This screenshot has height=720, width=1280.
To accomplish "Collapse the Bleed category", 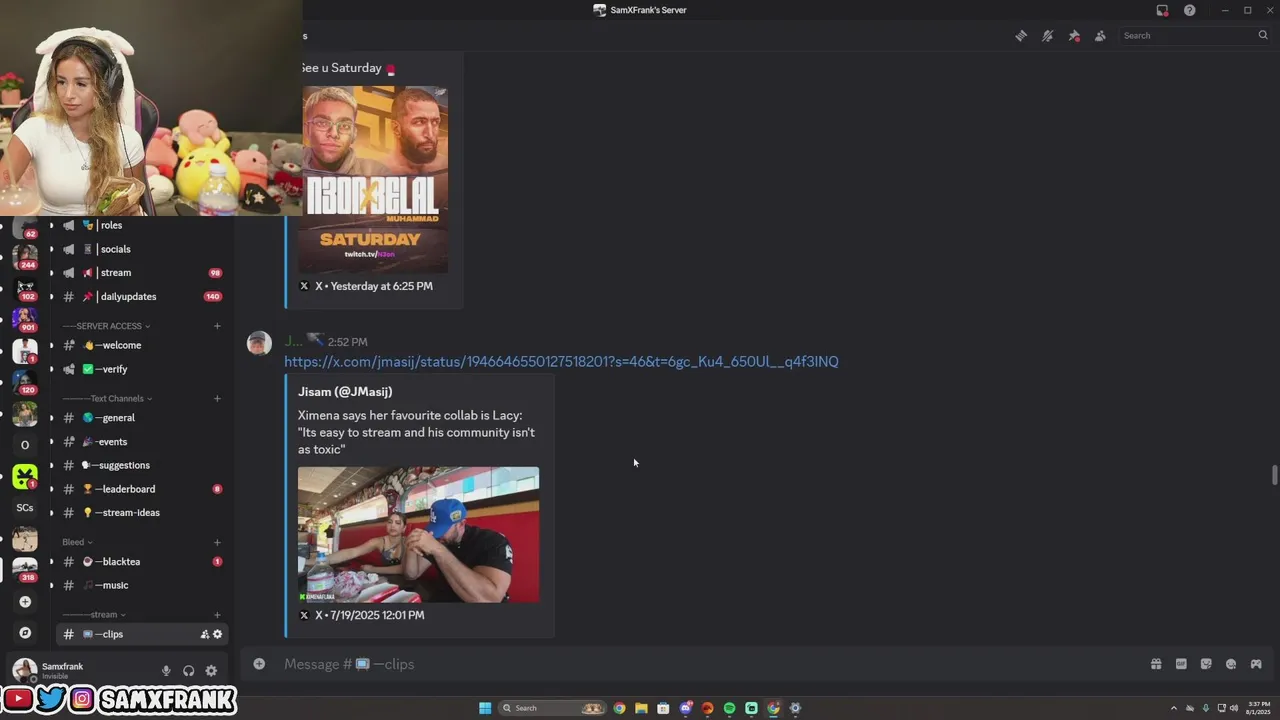I will pyautogui.click(x=77, y=542).
